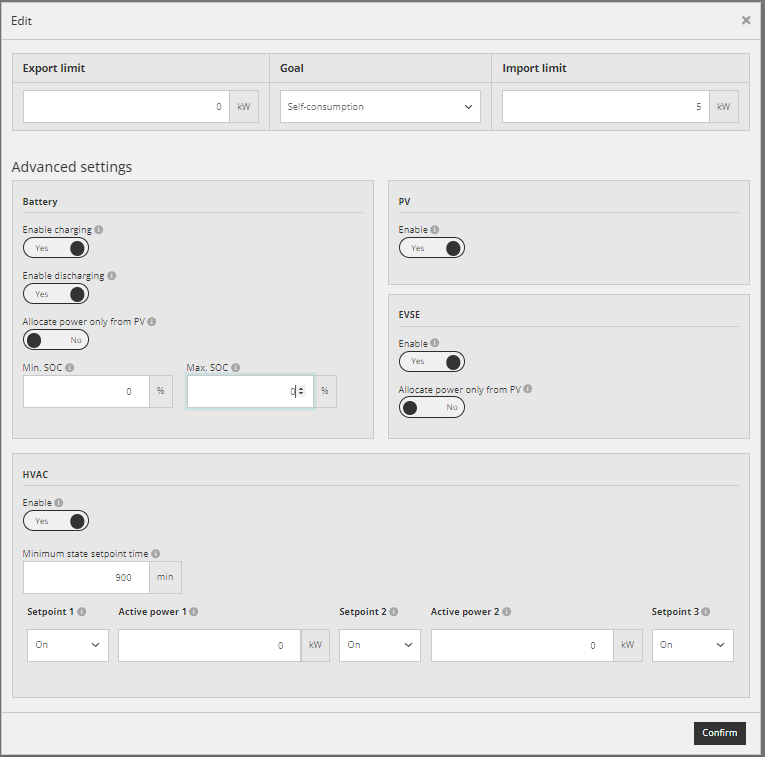Toggle Battery Enable discharging switch
The width and height of the screenshot is (765, 757).
point(56,294)
